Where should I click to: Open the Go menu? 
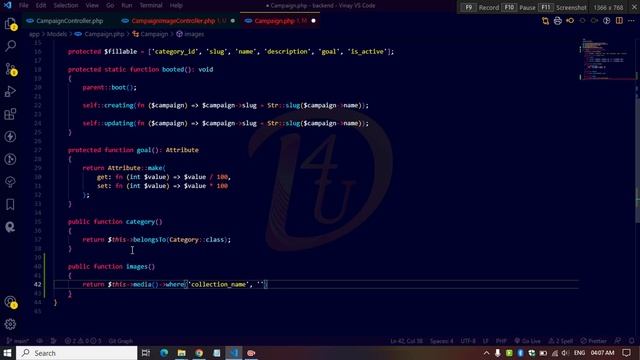[x=110, y=5]
